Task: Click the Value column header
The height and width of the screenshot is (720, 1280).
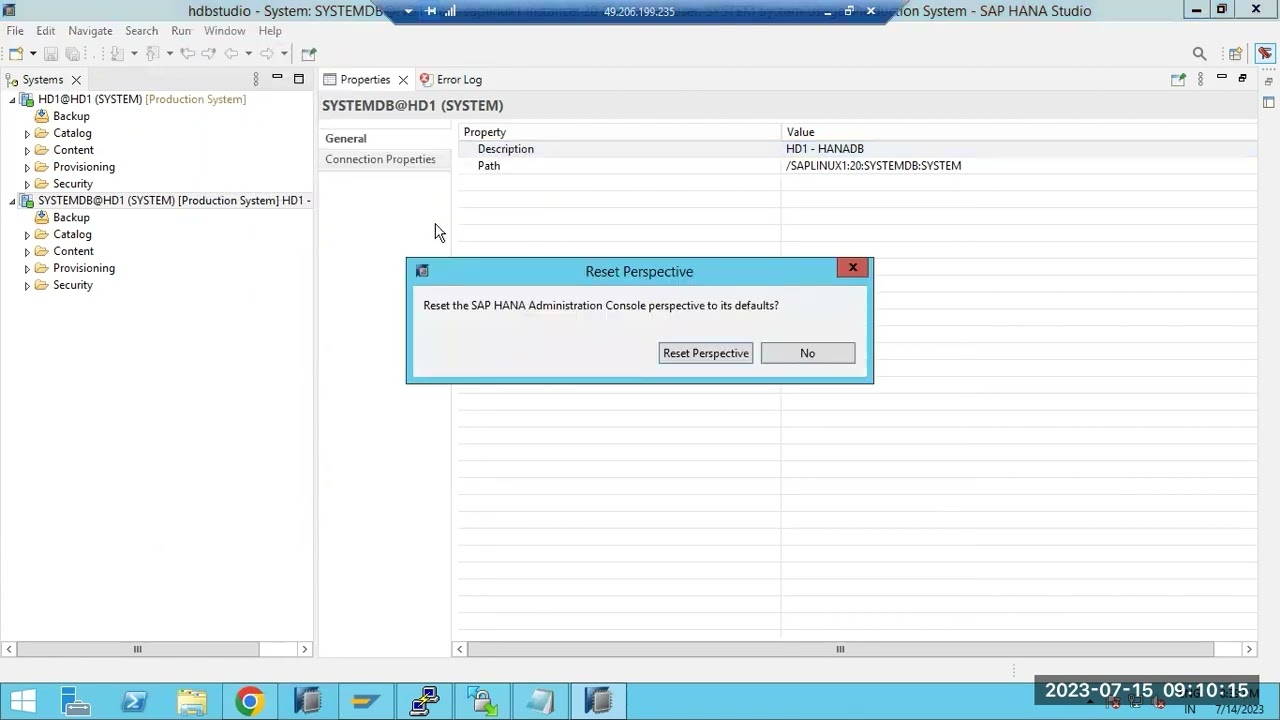Action: click(x=1019, y=132)
